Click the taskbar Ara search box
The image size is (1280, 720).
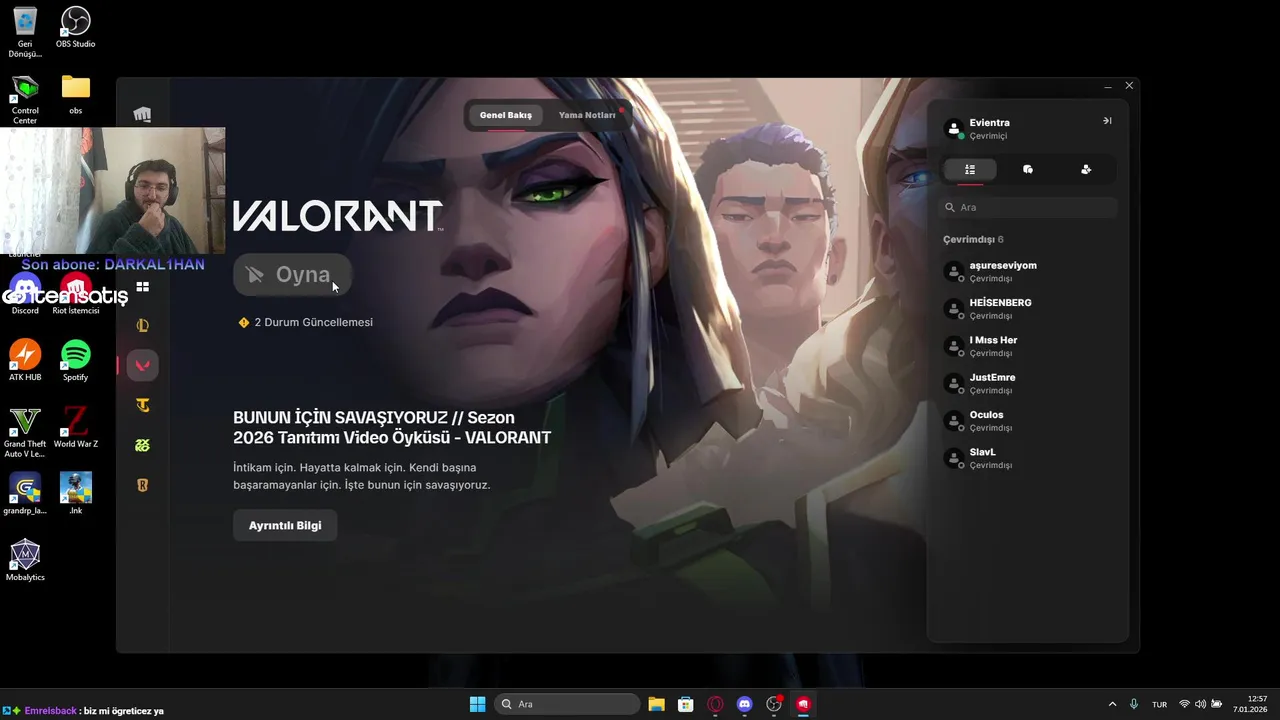coord(568,704)
